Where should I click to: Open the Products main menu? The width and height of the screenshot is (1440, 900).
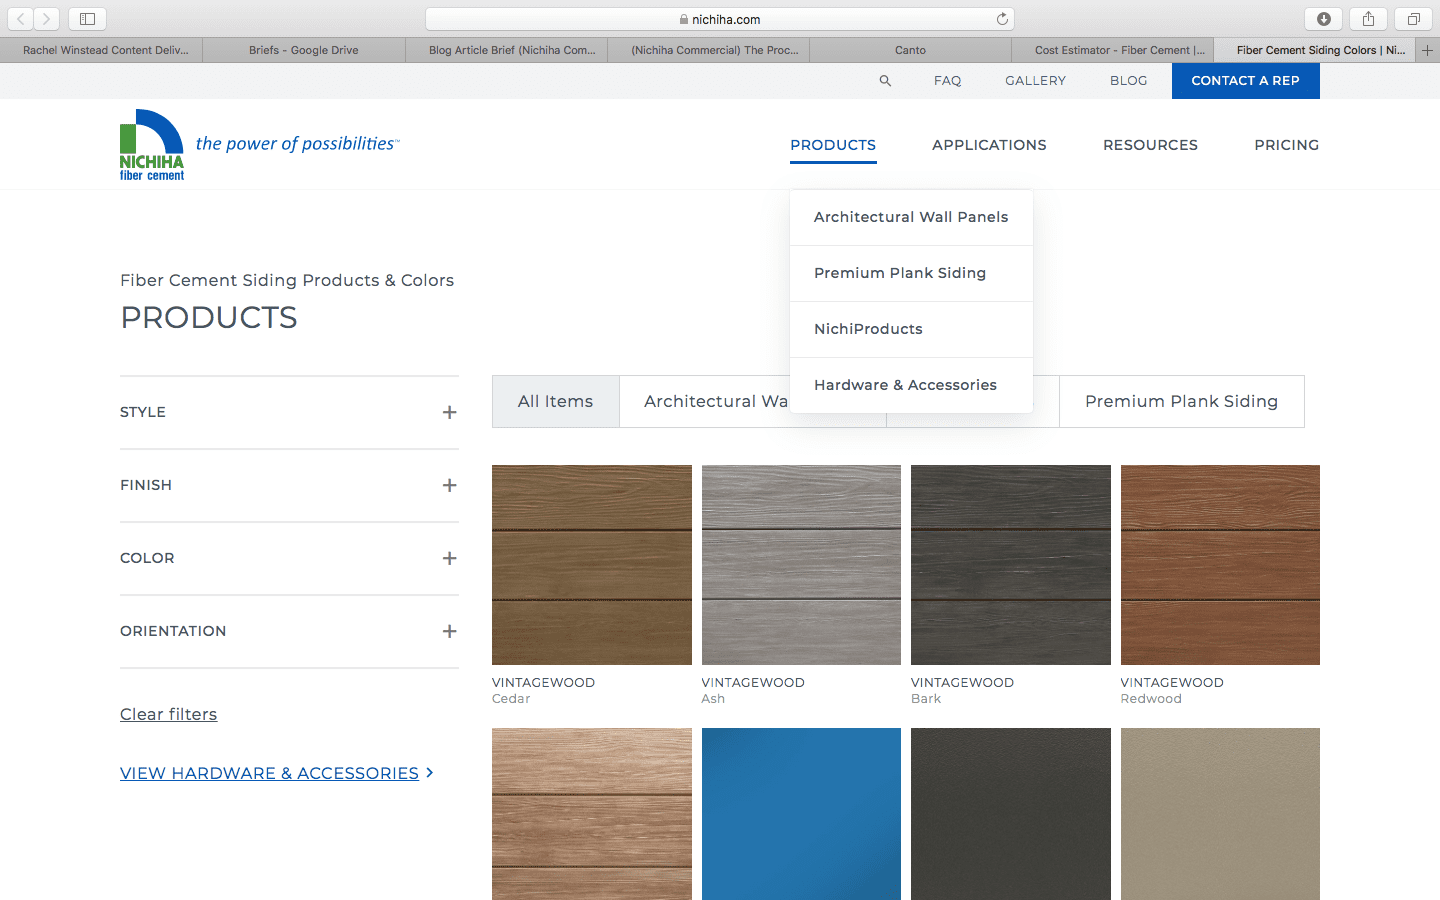(x=833, y=145)
